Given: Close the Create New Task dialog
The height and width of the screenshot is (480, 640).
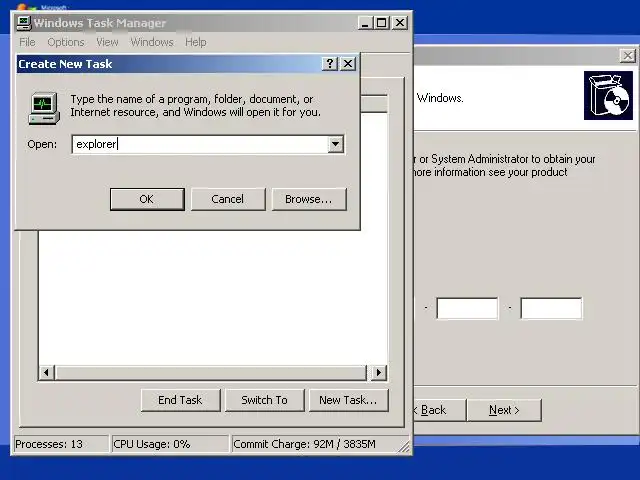Looking at the screenshot, I should click(x=348, y=64).
